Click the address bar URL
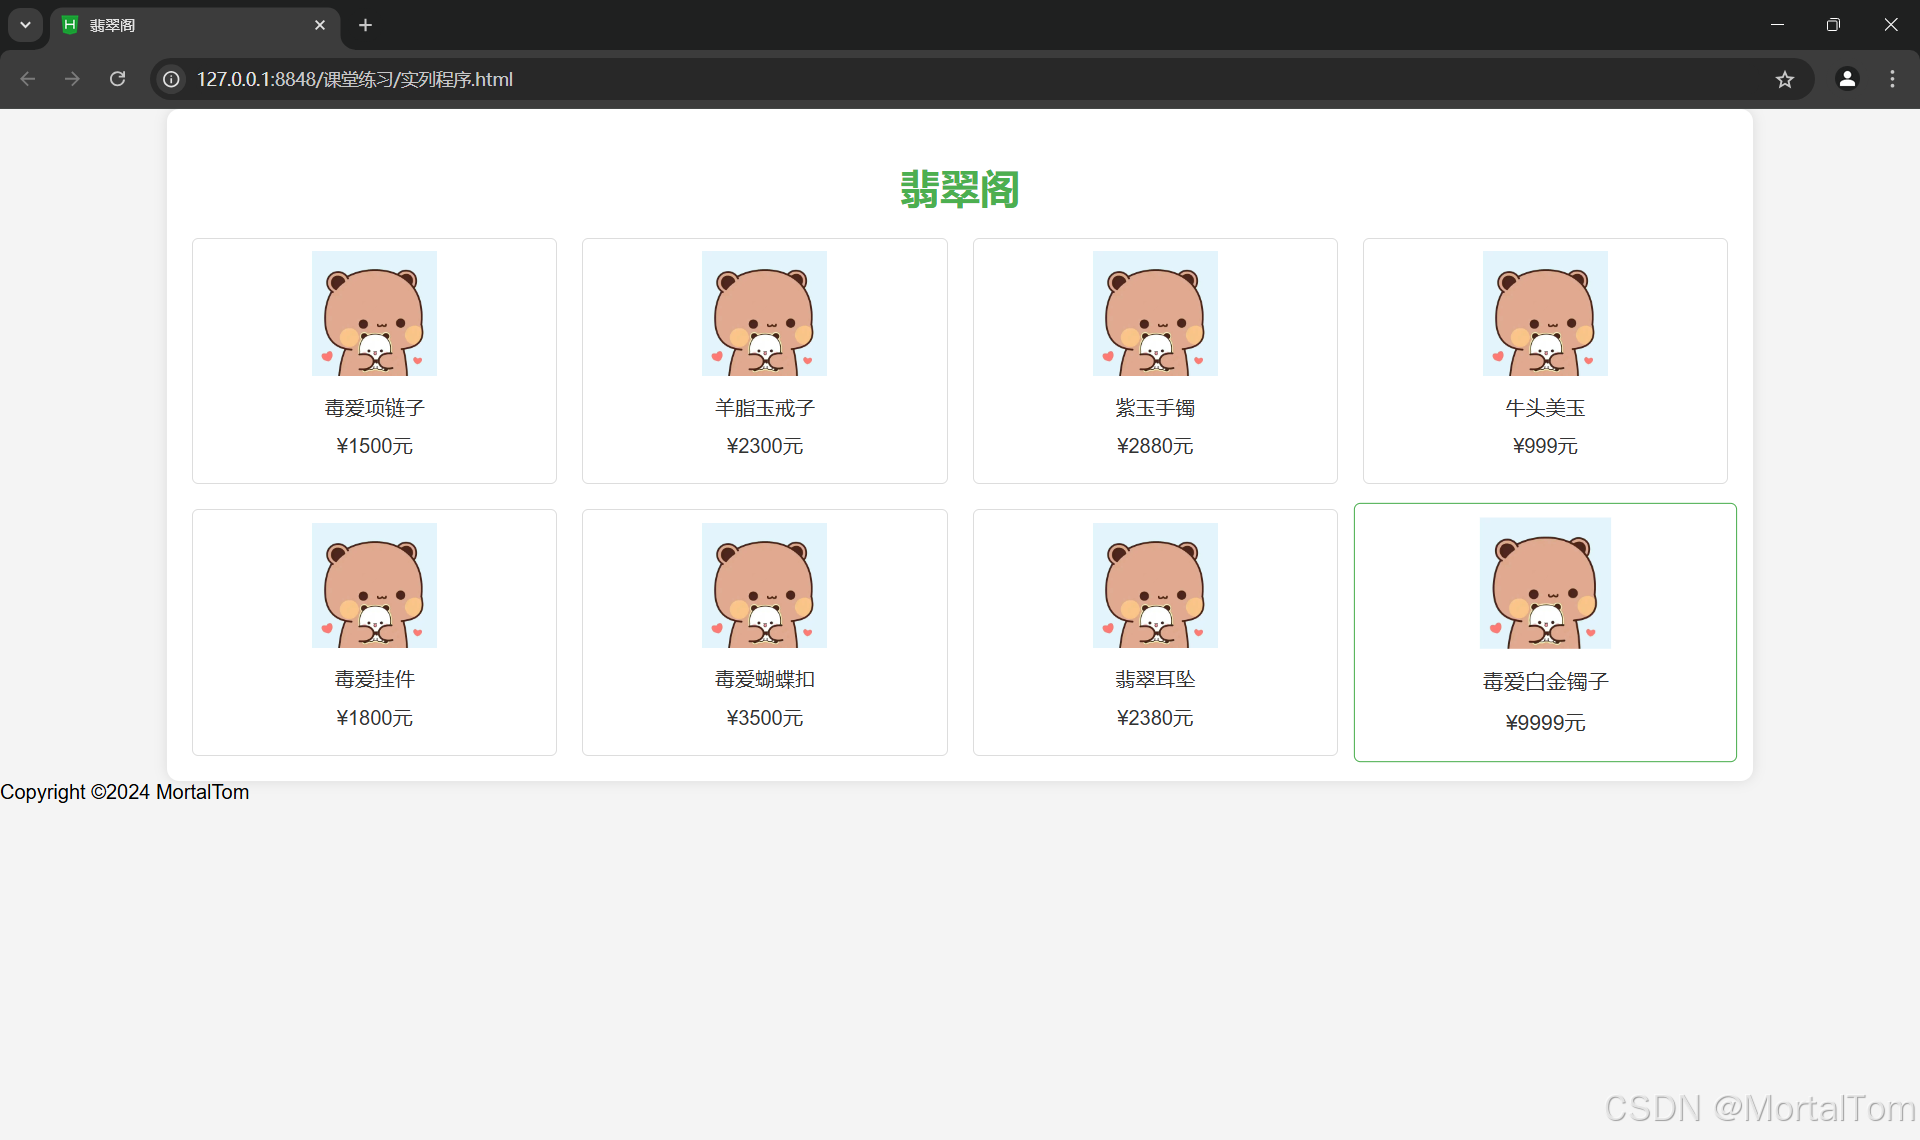The image size is (1920, 1140). click(355, 79)
